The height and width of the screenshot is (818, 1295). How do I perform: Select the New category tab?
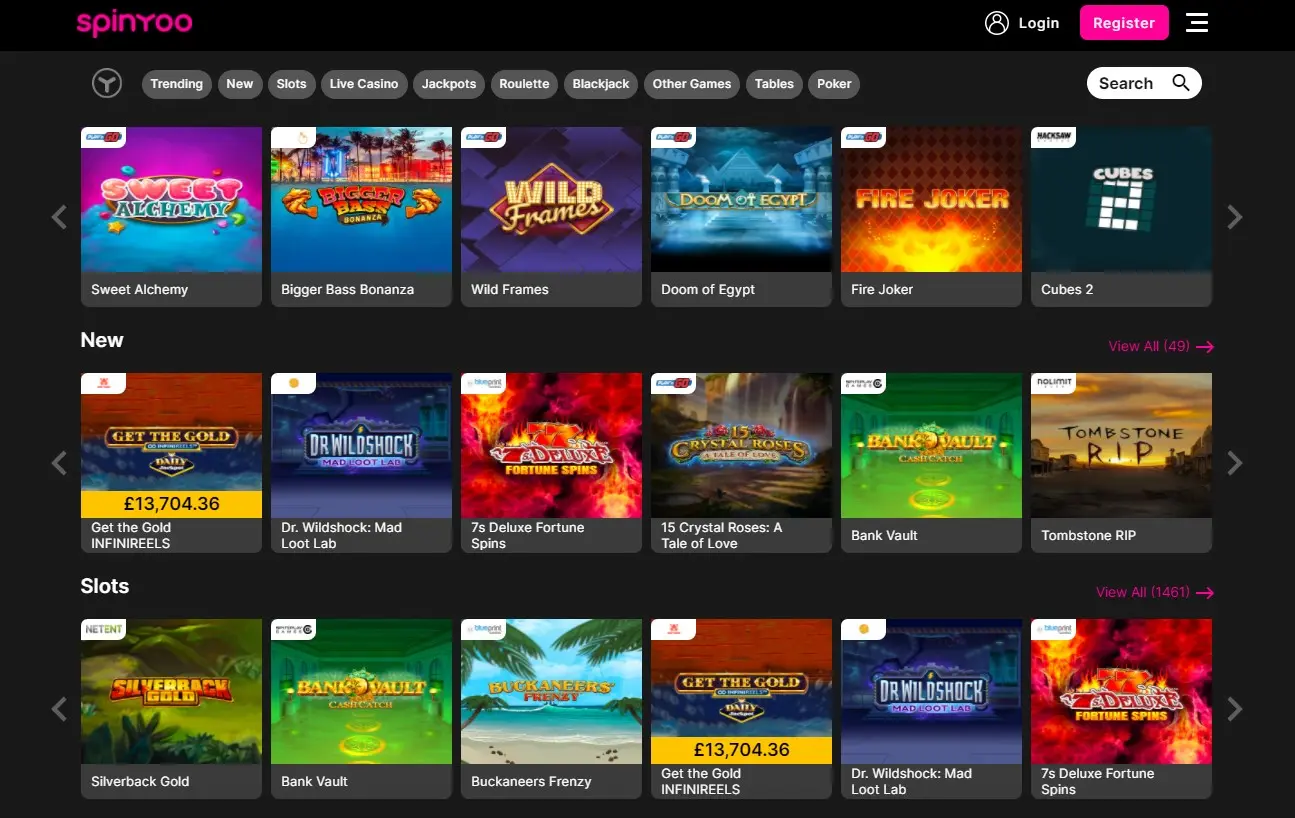coord(240,84)
